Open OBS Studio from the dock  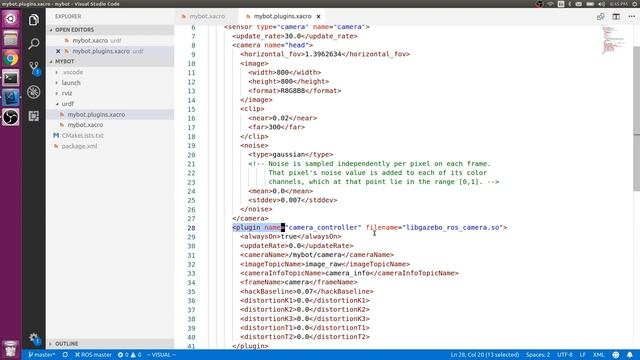point(11,117)
